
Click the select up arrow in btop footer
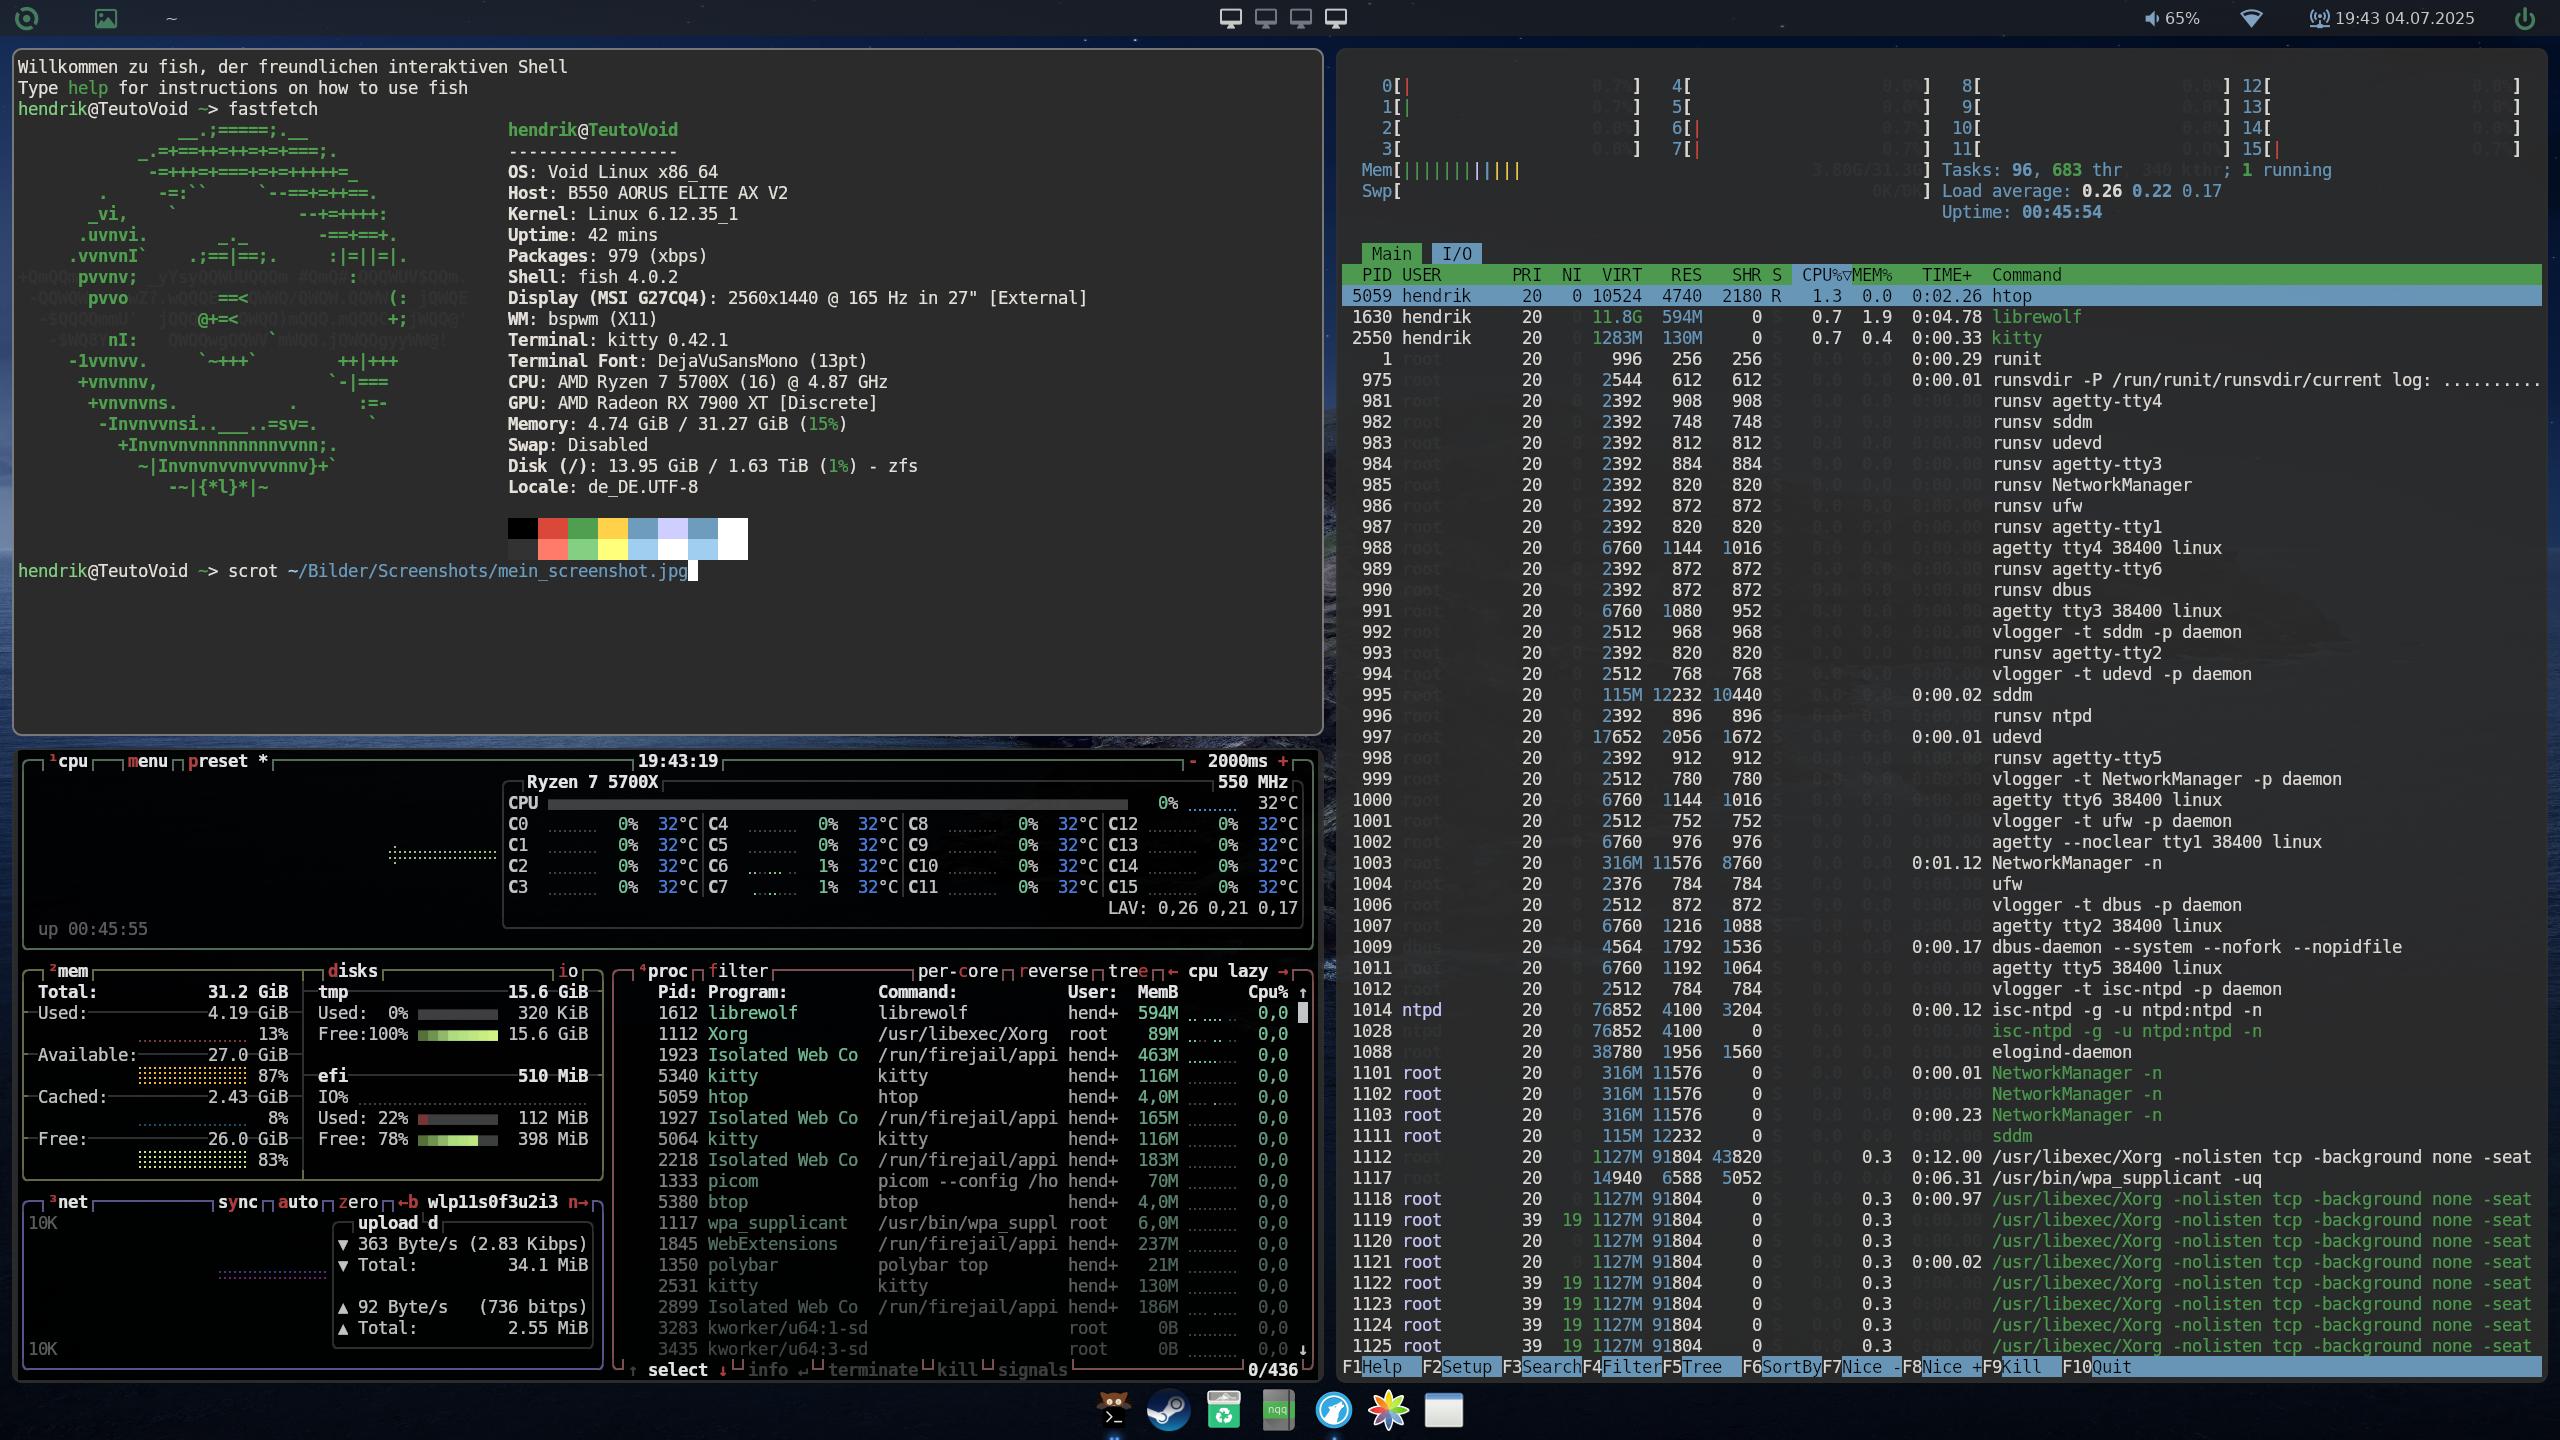(x=633, y=1370)
